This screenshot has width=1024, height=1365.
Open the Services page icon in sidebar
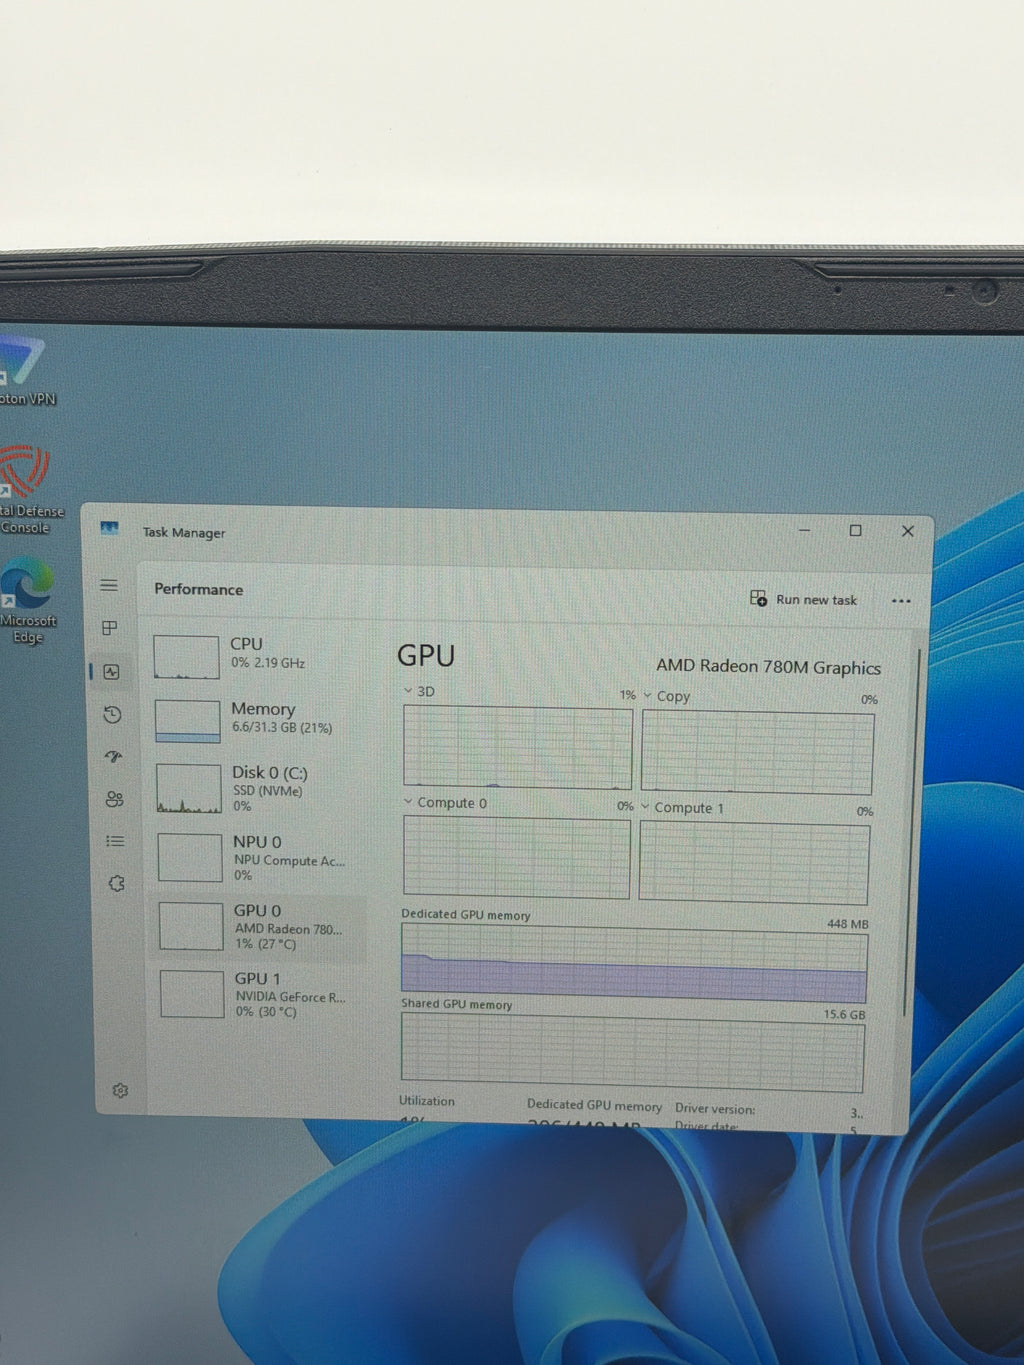pos(116,884)
